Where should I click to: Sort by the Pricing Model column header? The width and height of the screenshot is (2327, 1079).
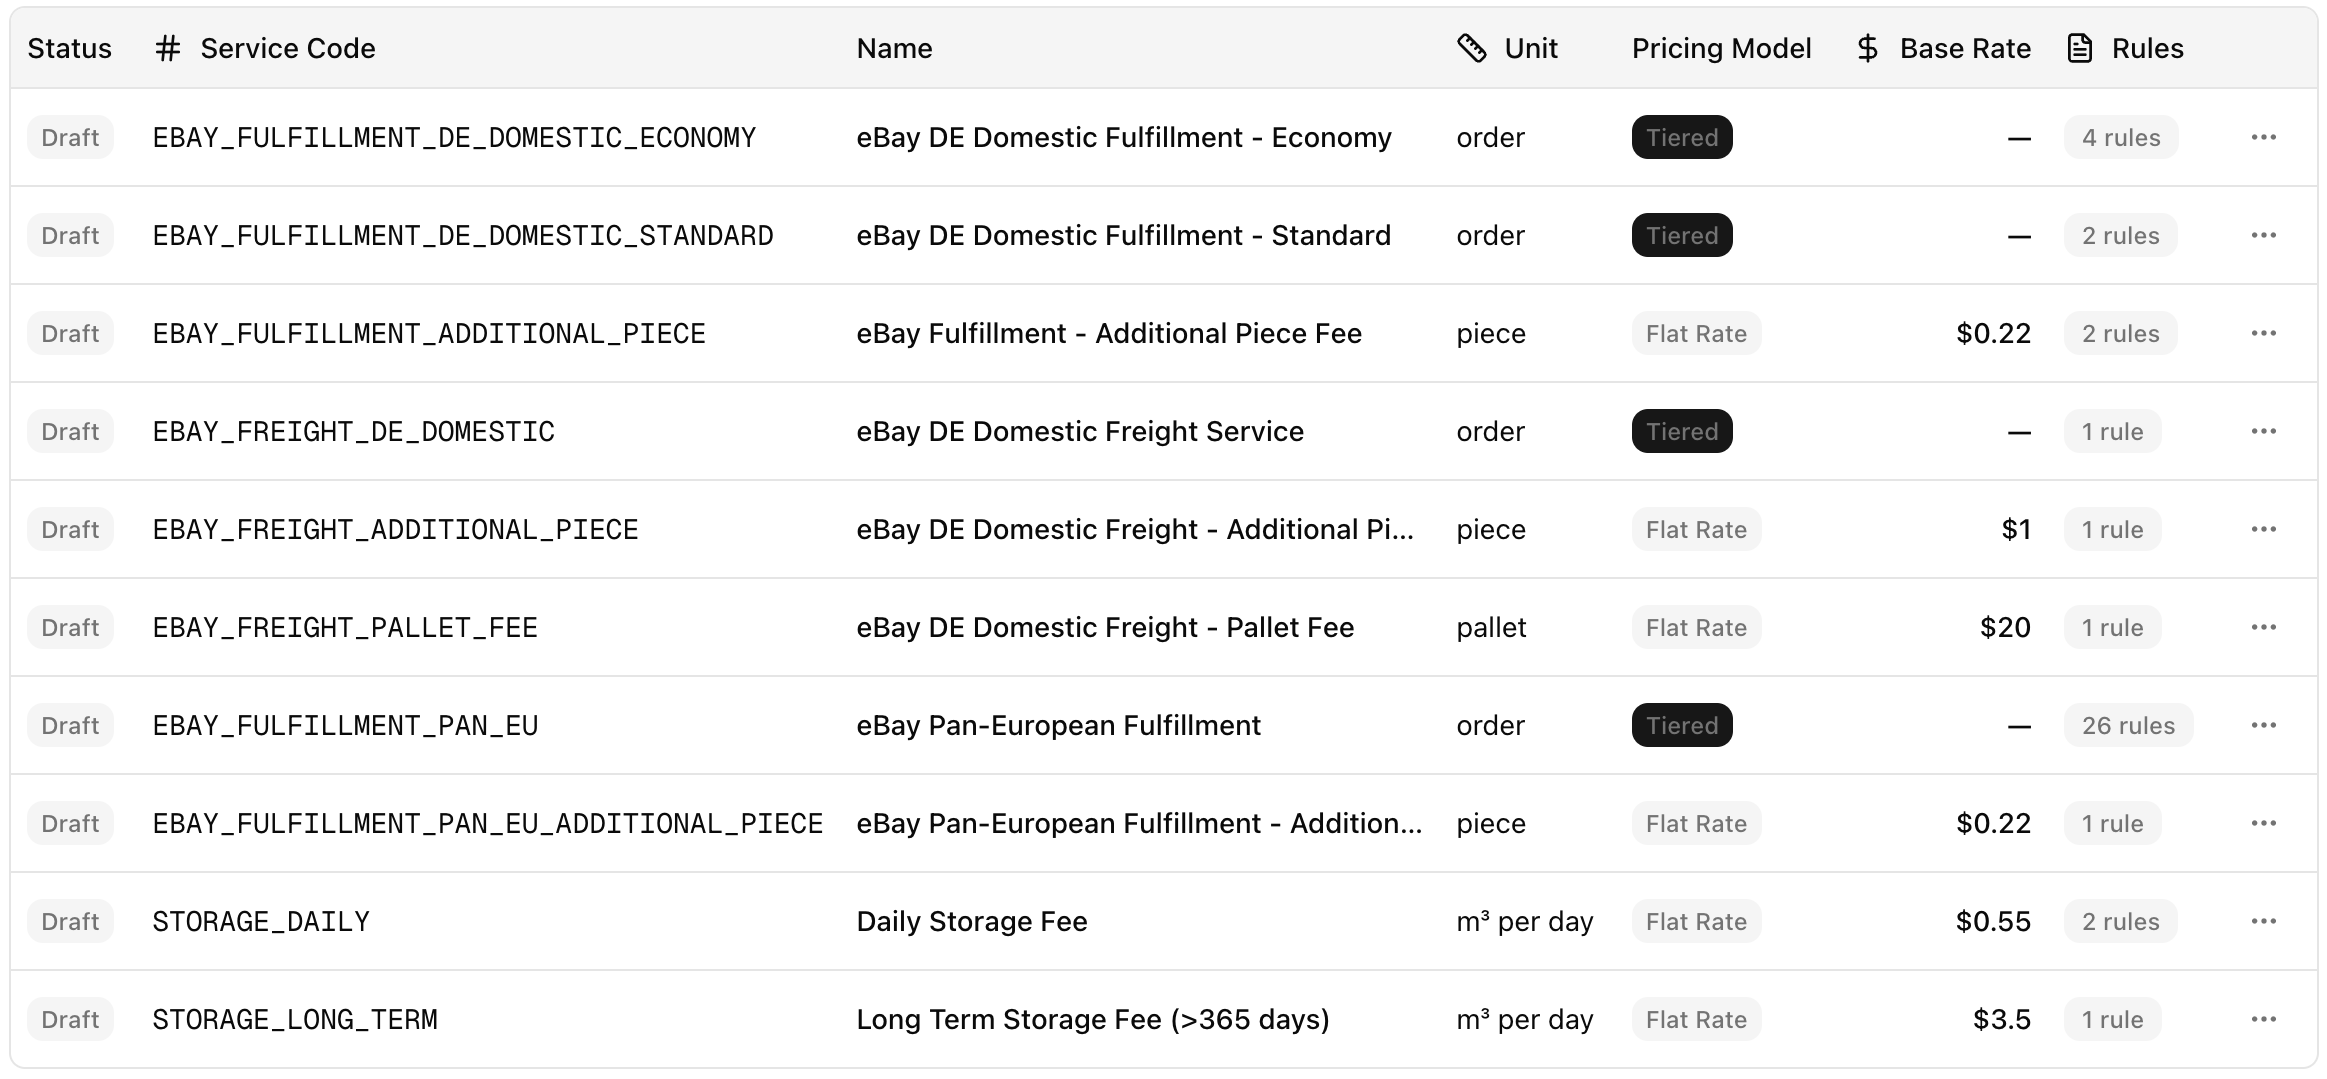[1721, 48]
